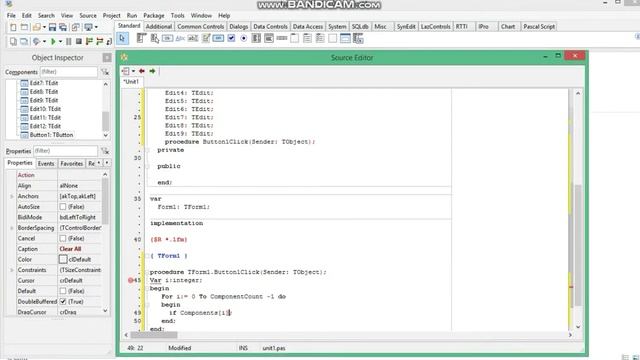Toggle the Cancel property checkbox

point(63,238)
